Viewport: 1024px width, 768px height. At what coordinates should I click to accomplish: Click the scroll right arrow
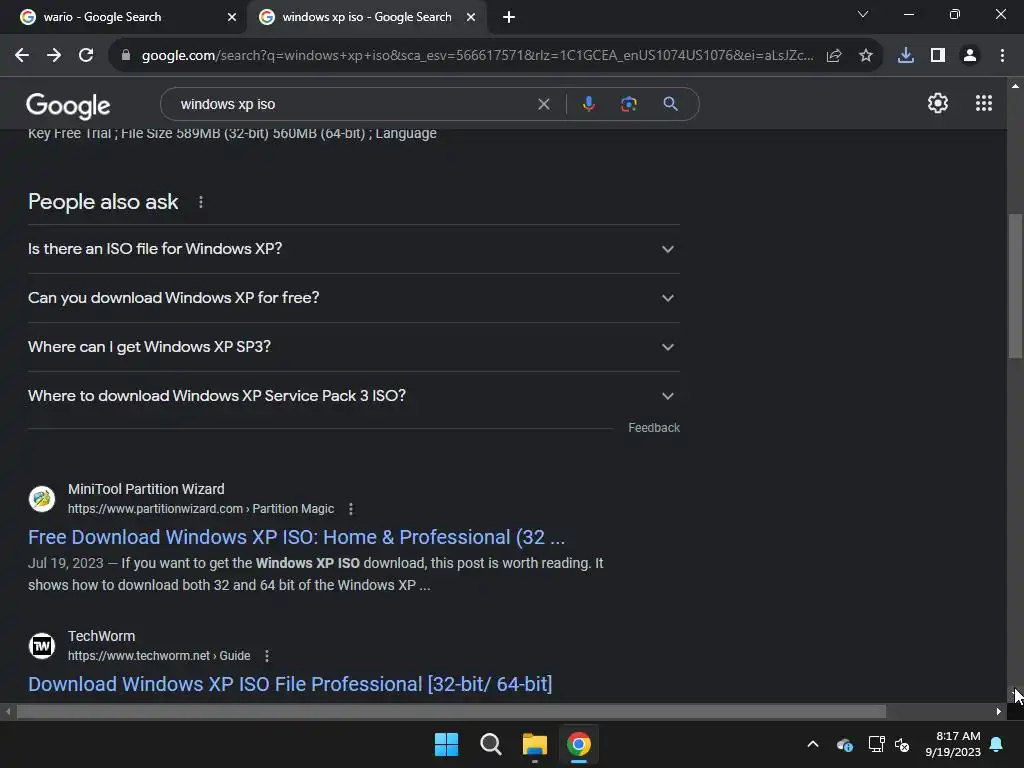tap(999, 711)
